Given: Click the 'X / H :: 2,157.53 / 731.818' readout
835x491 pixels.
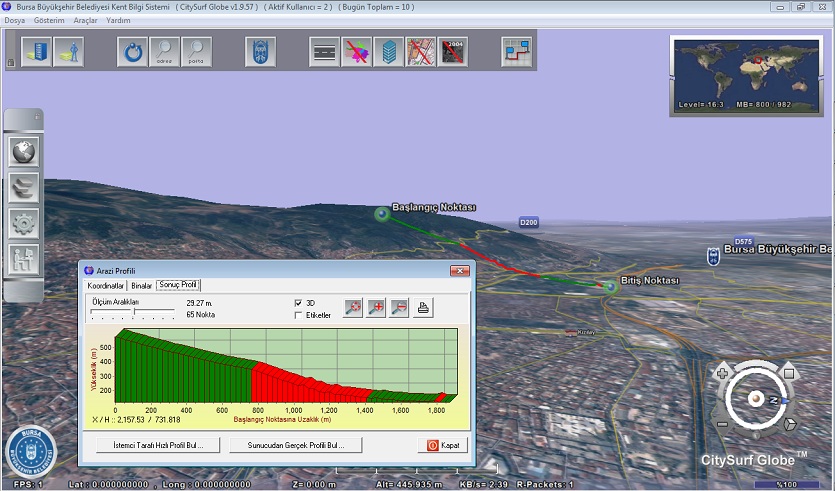Looking at the screenshot, I should [x=136, y=420].
